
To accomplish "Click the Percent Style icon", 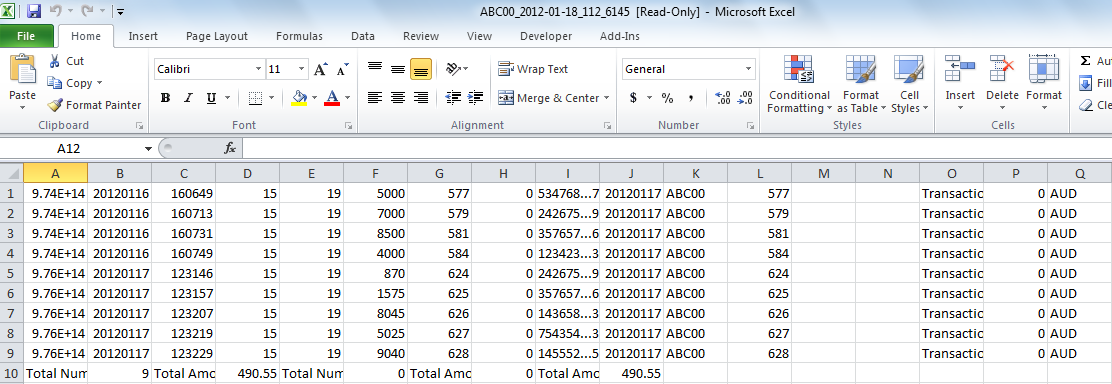I will coord(667,98).
